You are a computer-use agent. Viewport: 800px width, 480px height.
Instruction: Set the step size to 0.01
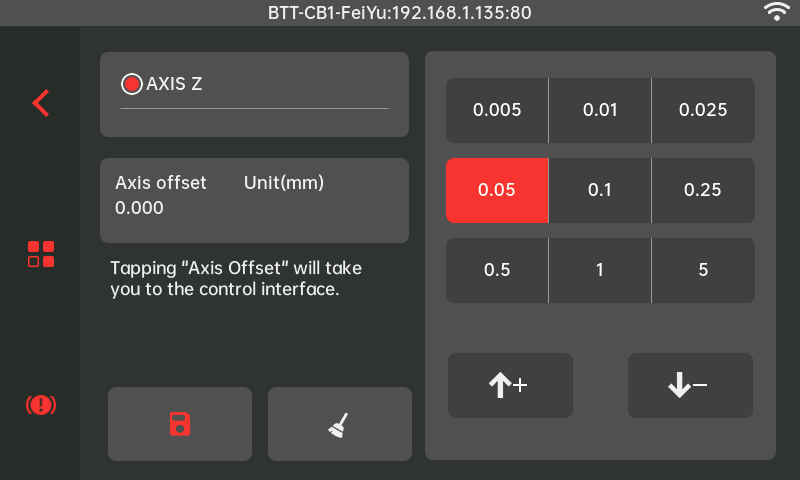(x=600, y=110)
